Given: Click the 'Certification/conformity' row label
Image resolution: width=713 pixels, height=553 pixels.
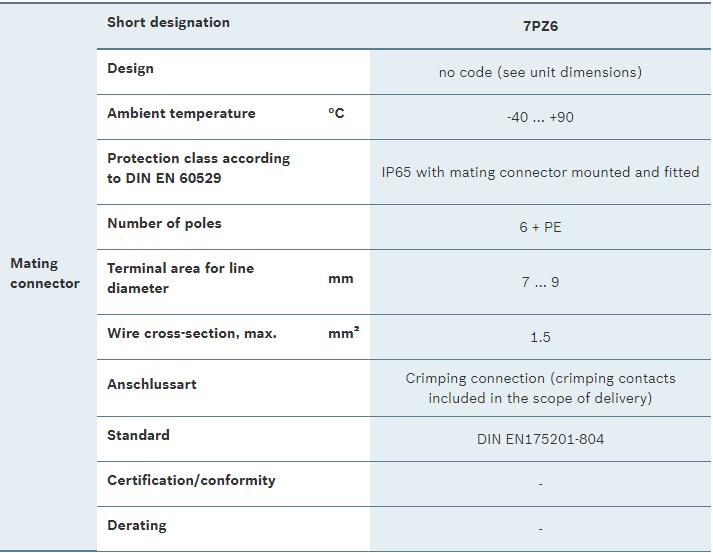Looking at the screenshot, I should pyautogui.click(x=191, y=480).
